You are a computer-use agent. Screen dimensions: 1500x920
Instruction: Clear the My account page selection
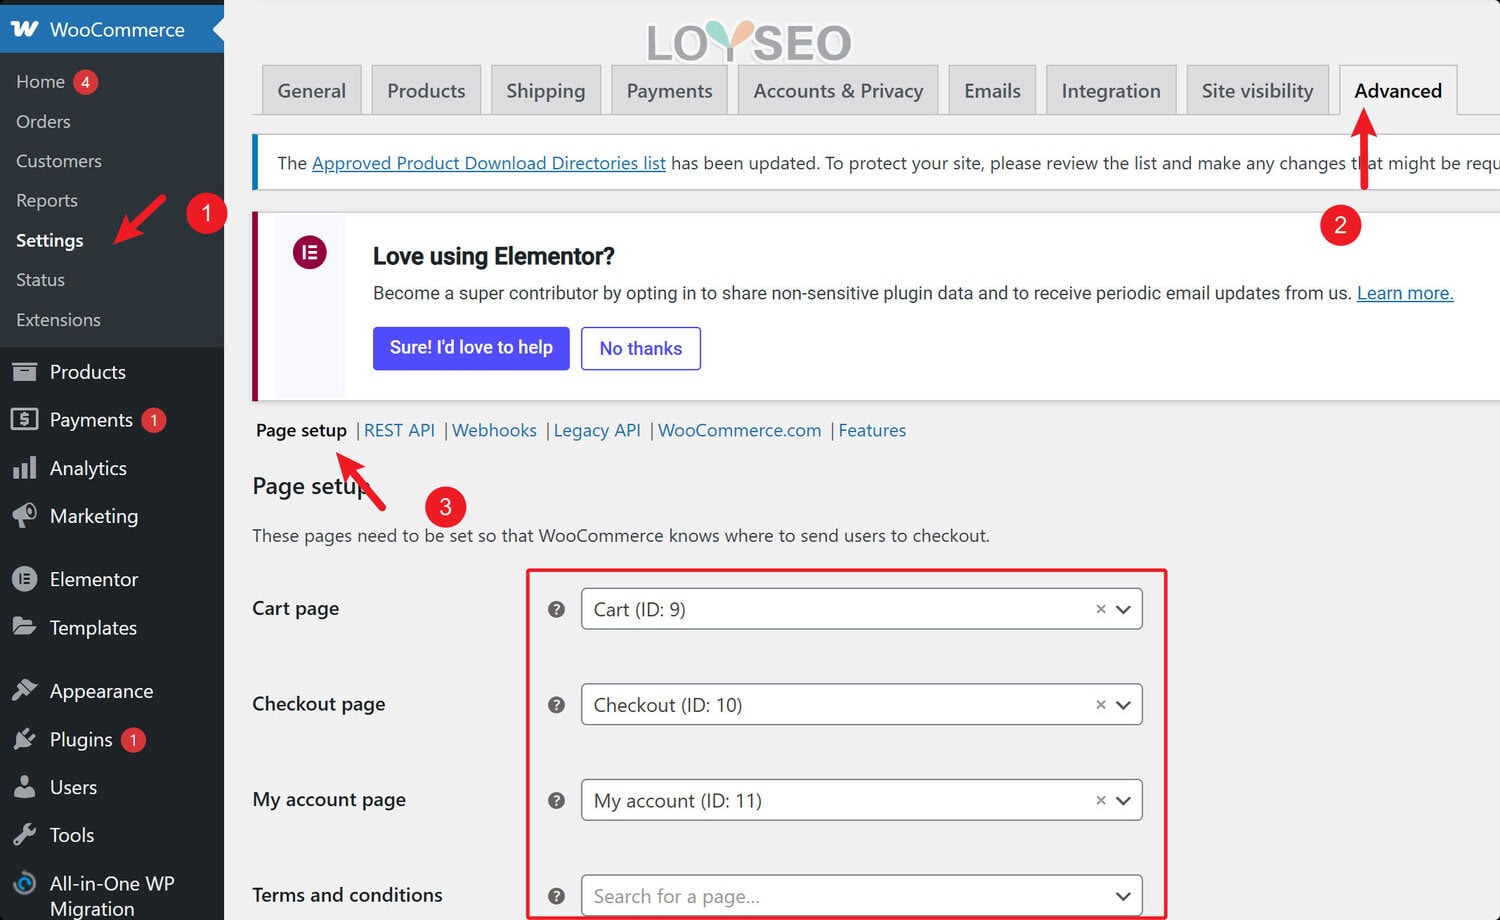click(x=1100, y=800)
